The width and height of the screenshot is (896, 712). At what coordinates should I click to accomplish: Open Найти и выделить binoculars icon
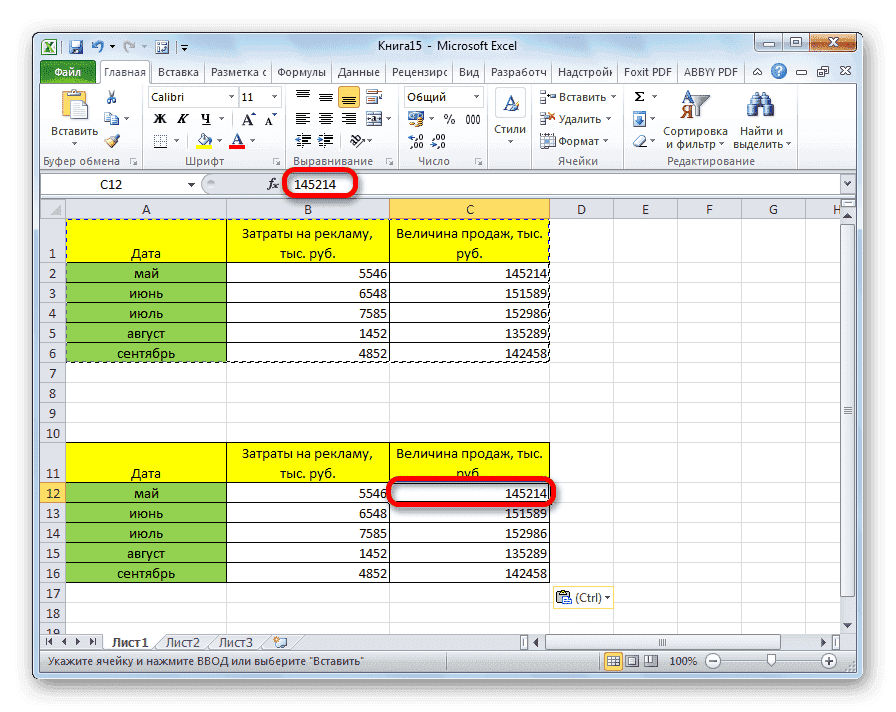pyautogui.click(x=760, y=105)
